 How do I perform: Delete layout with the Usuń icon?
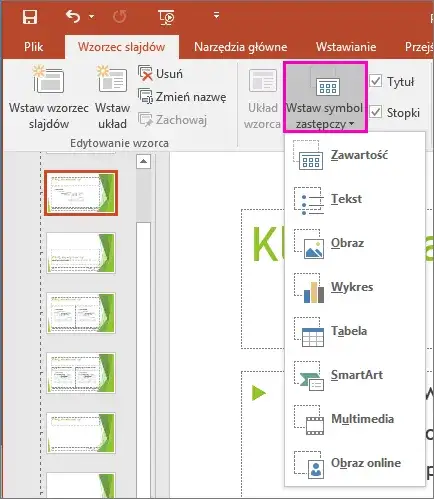pos(145,73)
